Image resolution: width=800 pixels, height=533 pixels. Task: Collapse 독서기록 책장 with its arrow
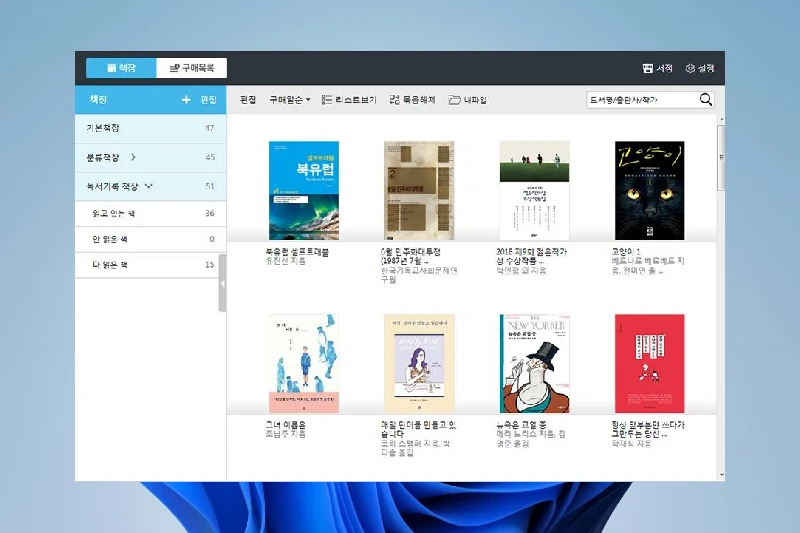(148, 186)
